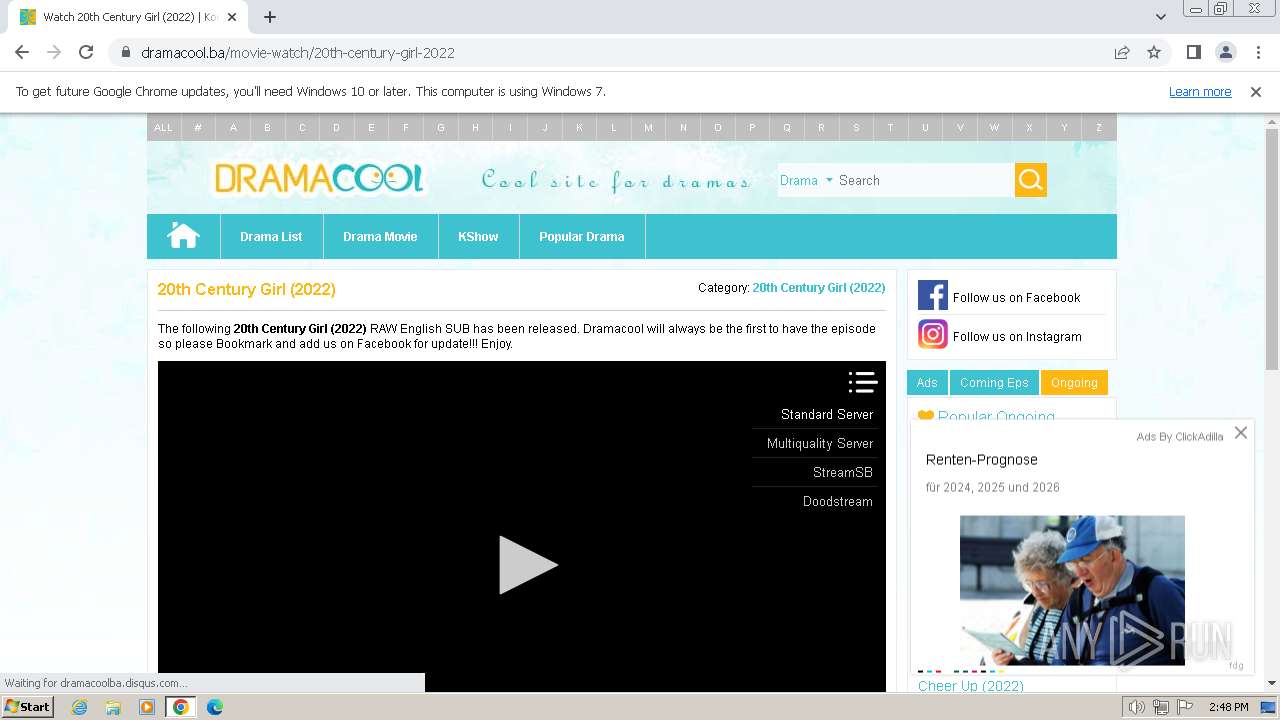Viewport: 1280px width, 720px height.
Task: Open the Drama List menu
Action: click(x=271, y=236)
